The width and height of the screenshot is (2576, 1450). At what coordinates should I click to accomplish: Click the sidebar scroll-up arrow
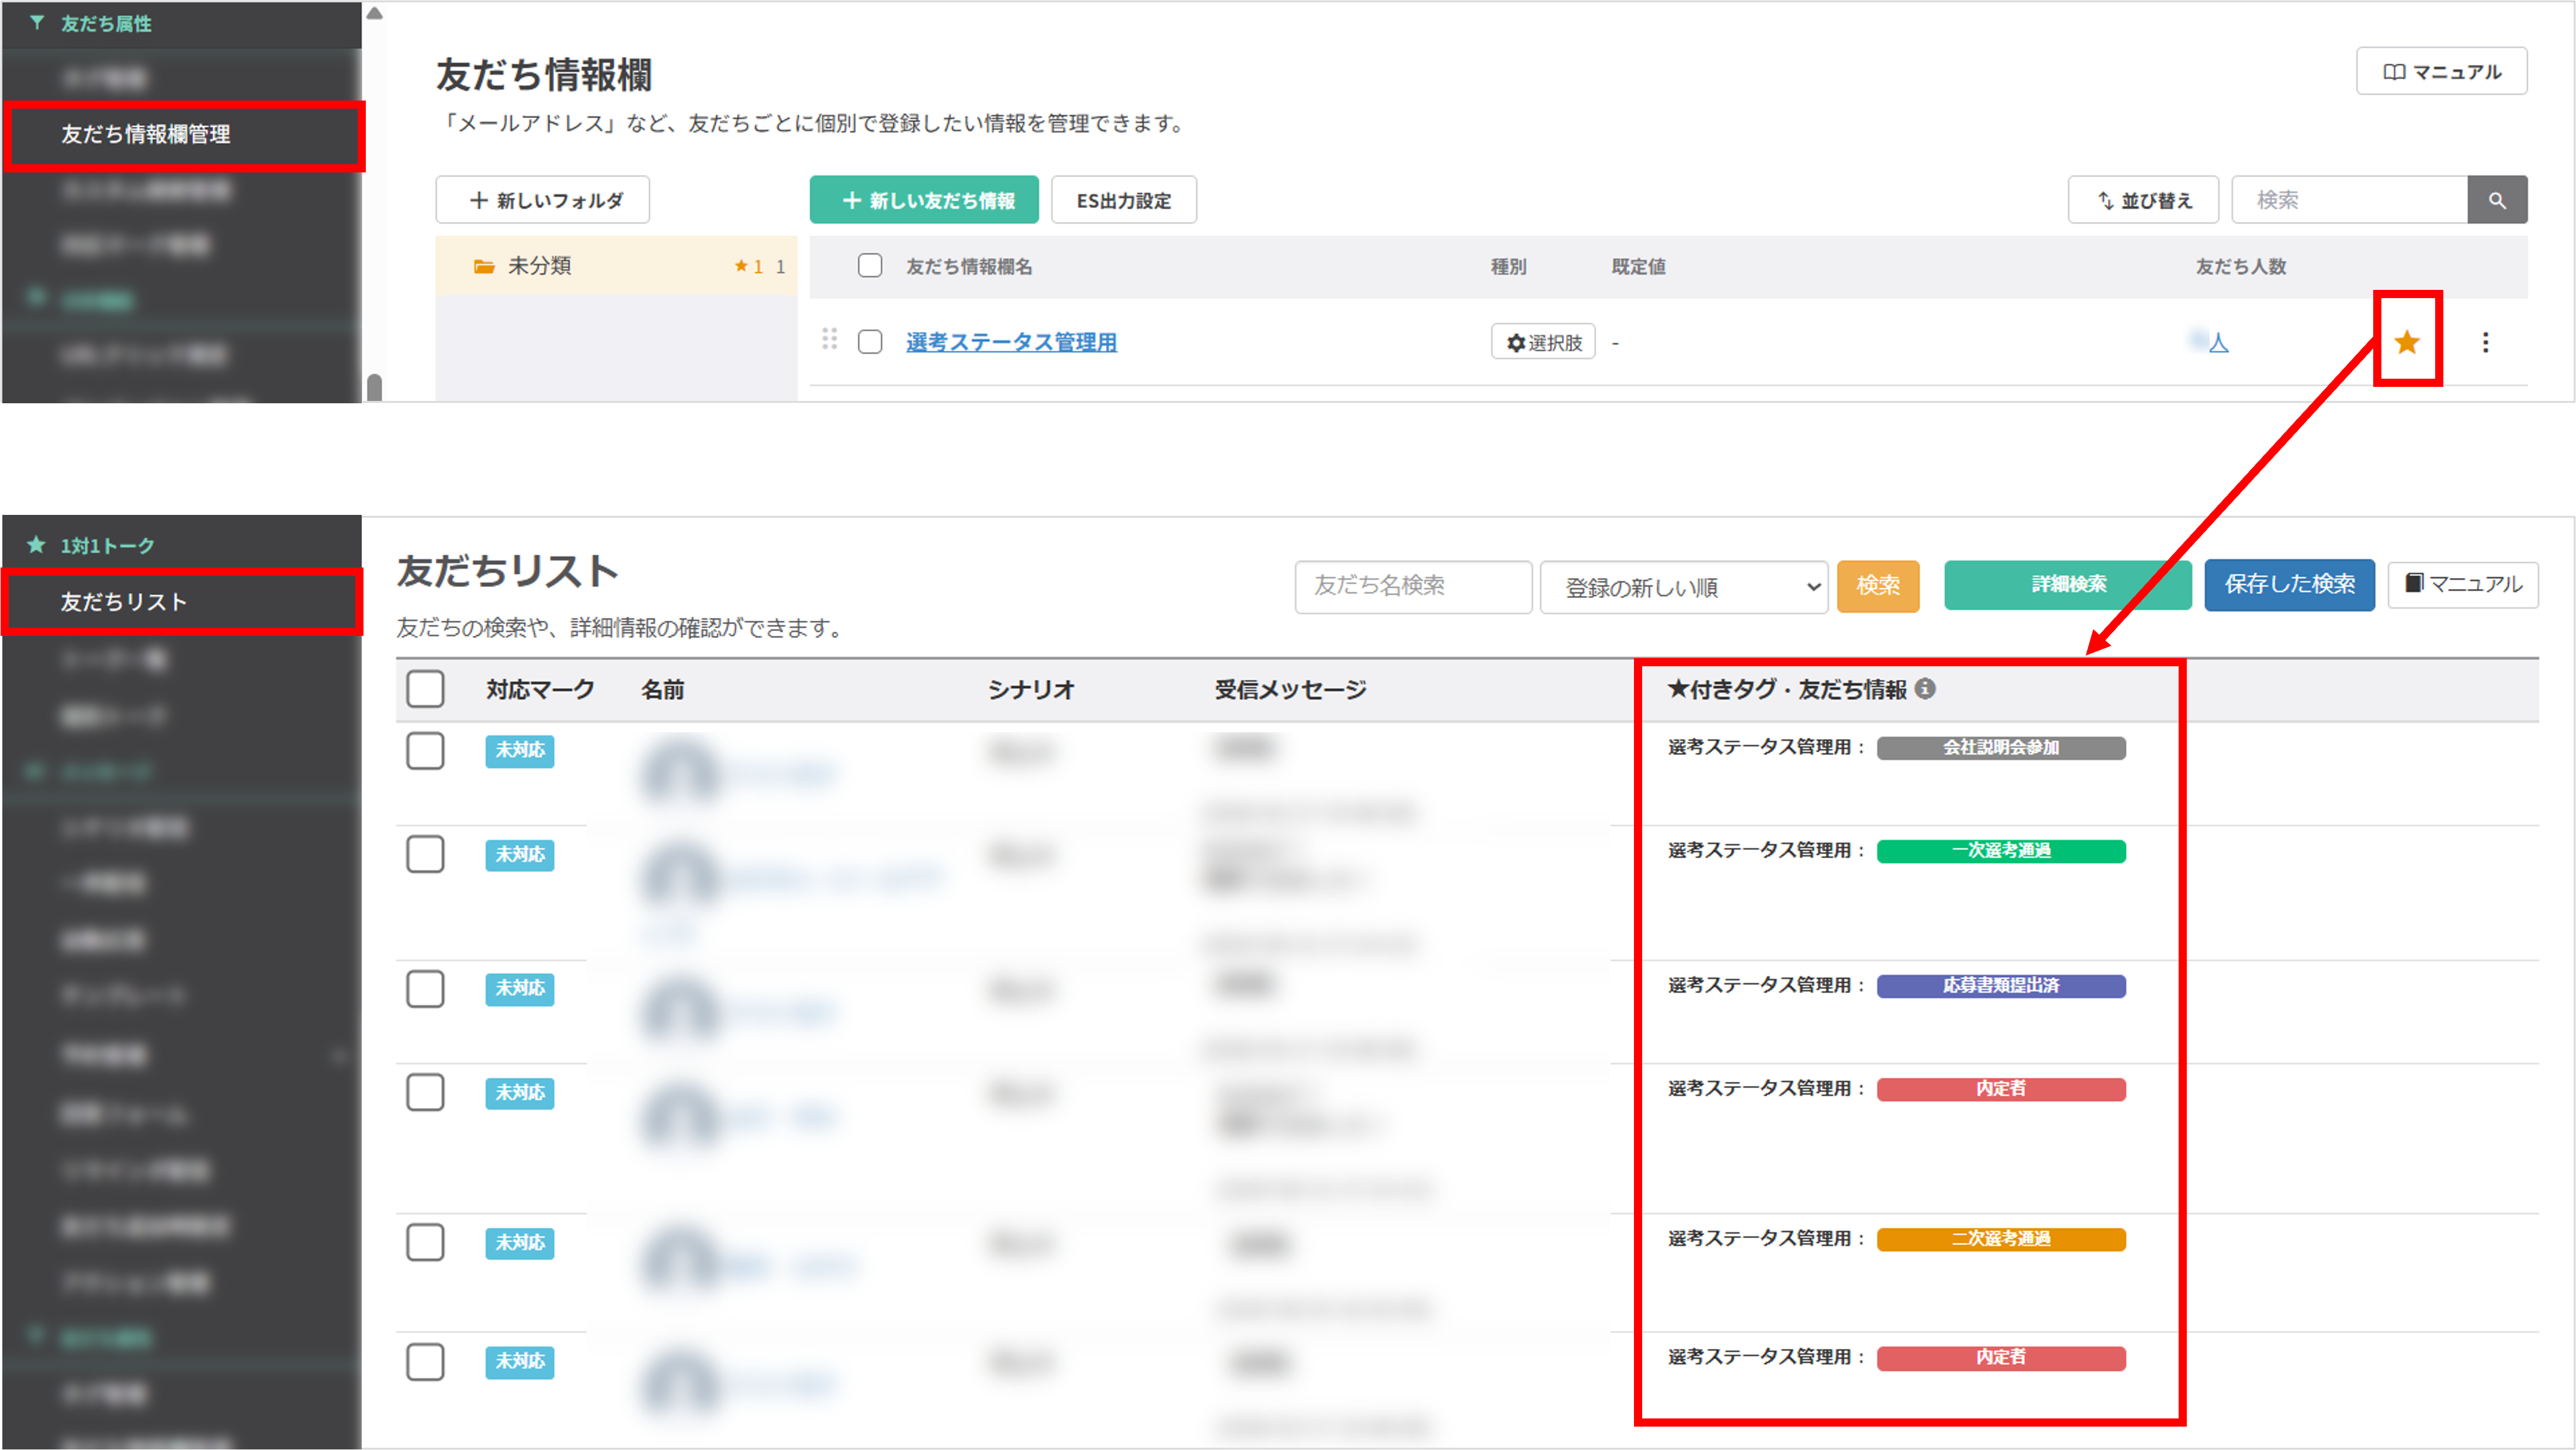click(x=374, y=14)
